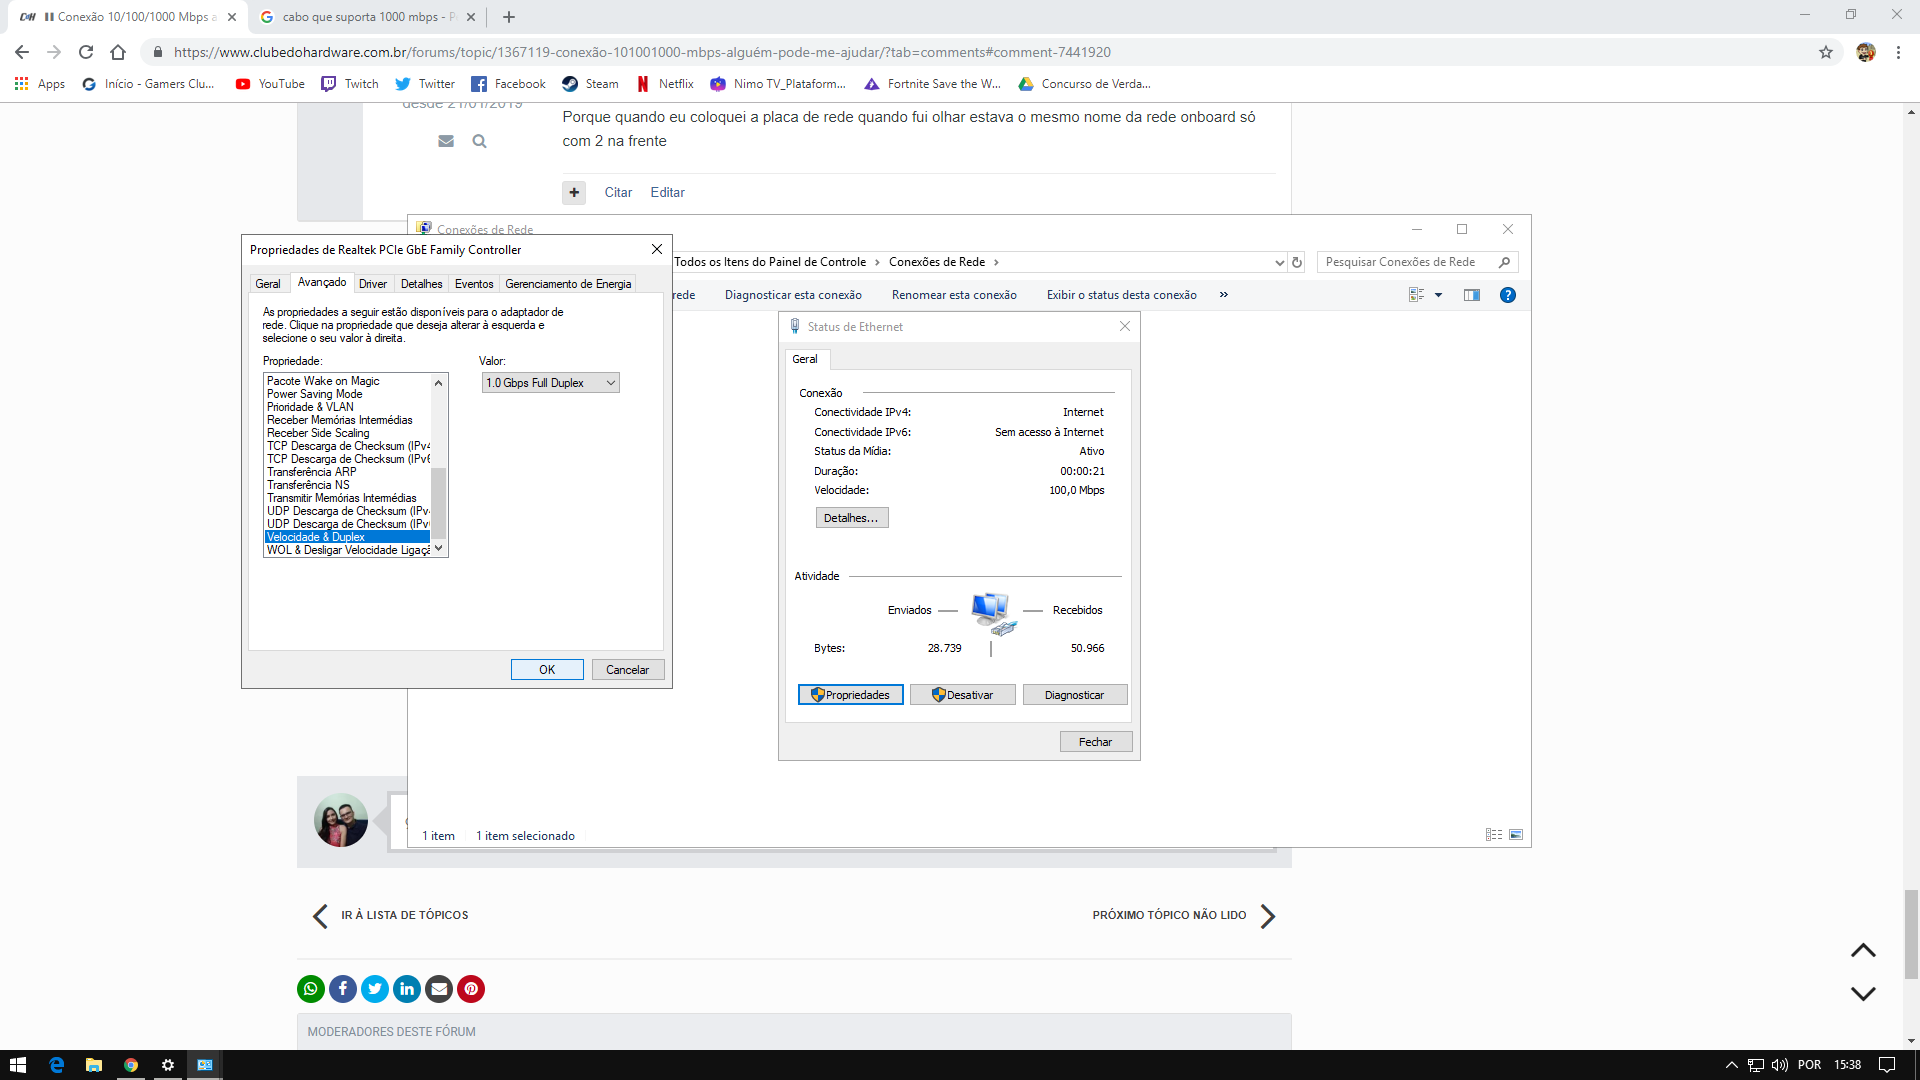Viewport: 1920px width, 1080px height.
Task: Open Facebook bookmark
Action: (508, 84)
